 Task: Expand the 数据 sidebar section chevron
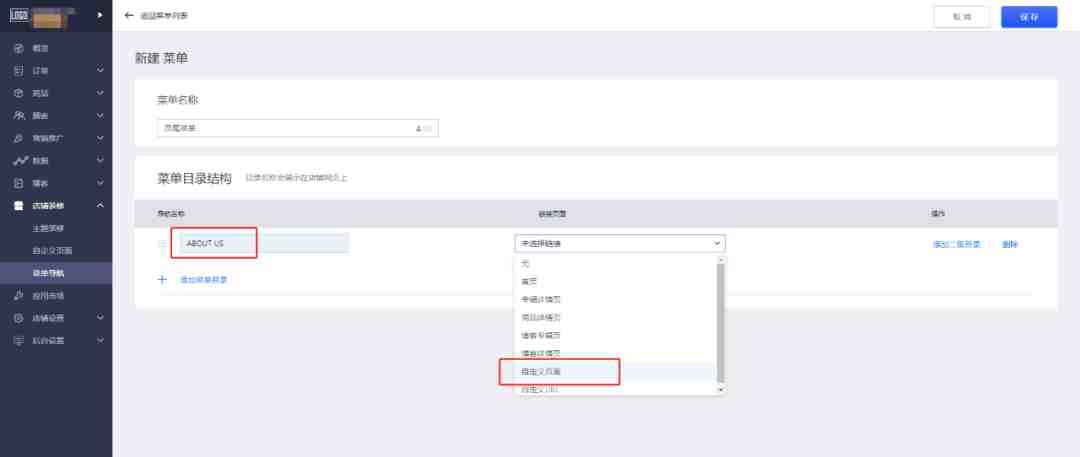(100, 161)
